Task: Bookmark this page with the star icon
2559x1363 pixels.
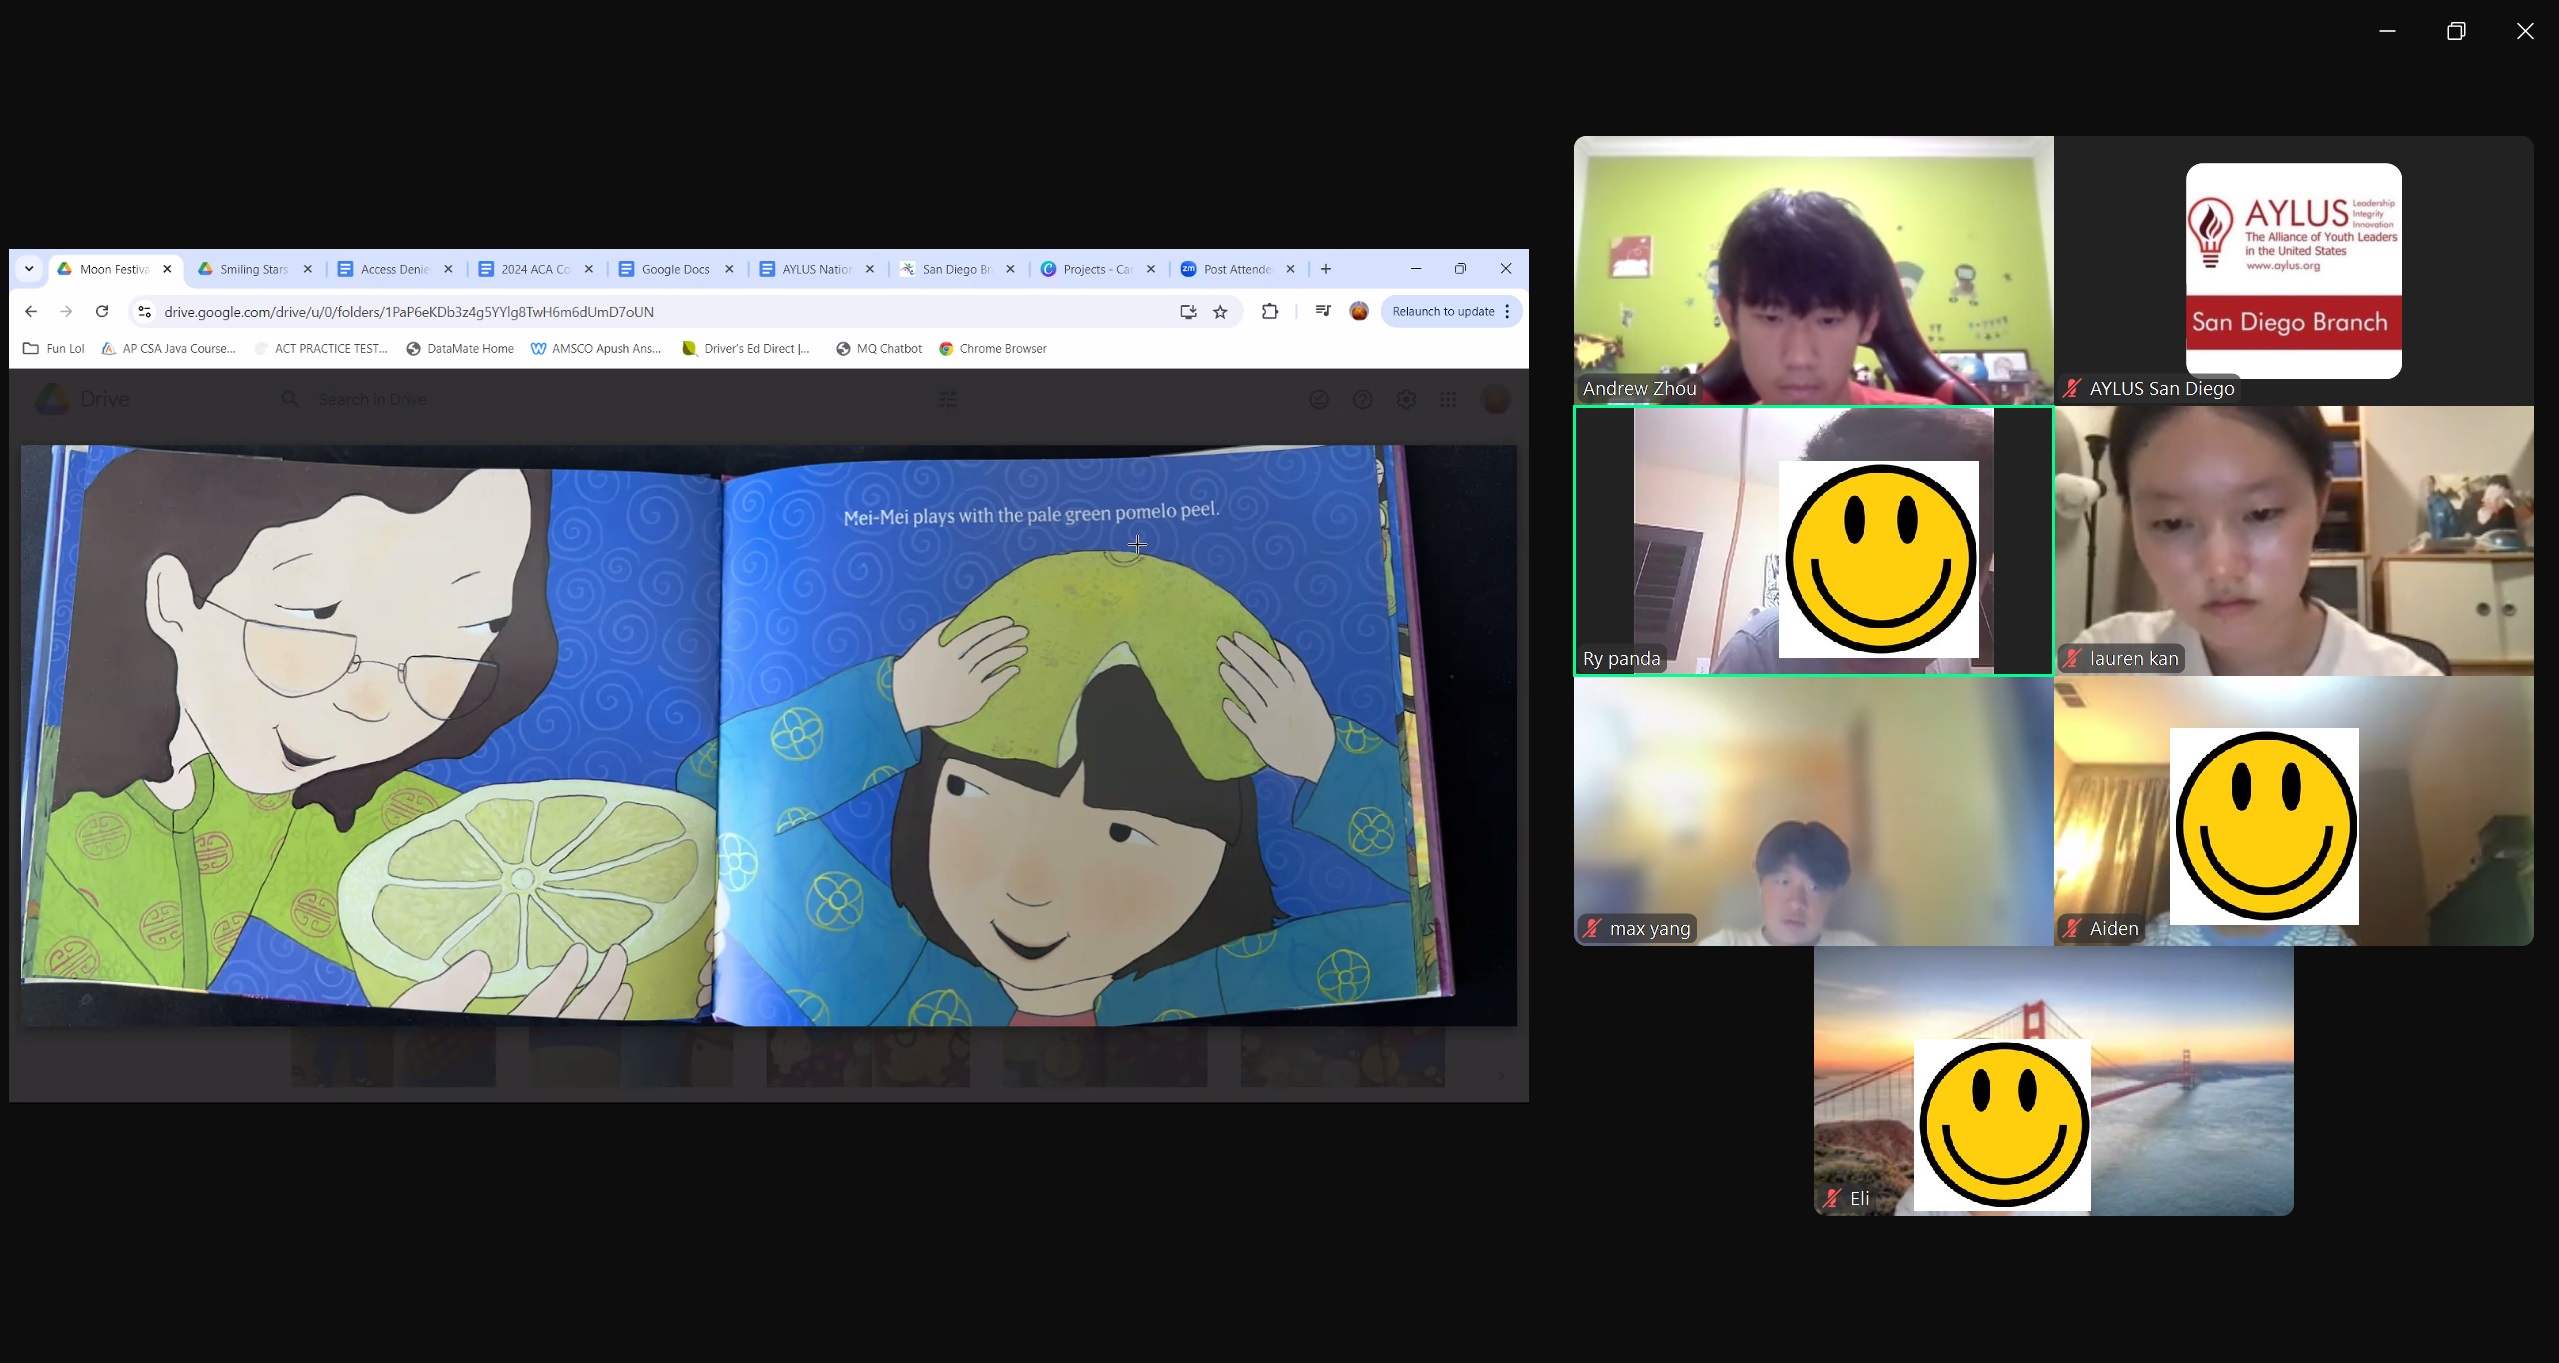Action: point(1220,312)
